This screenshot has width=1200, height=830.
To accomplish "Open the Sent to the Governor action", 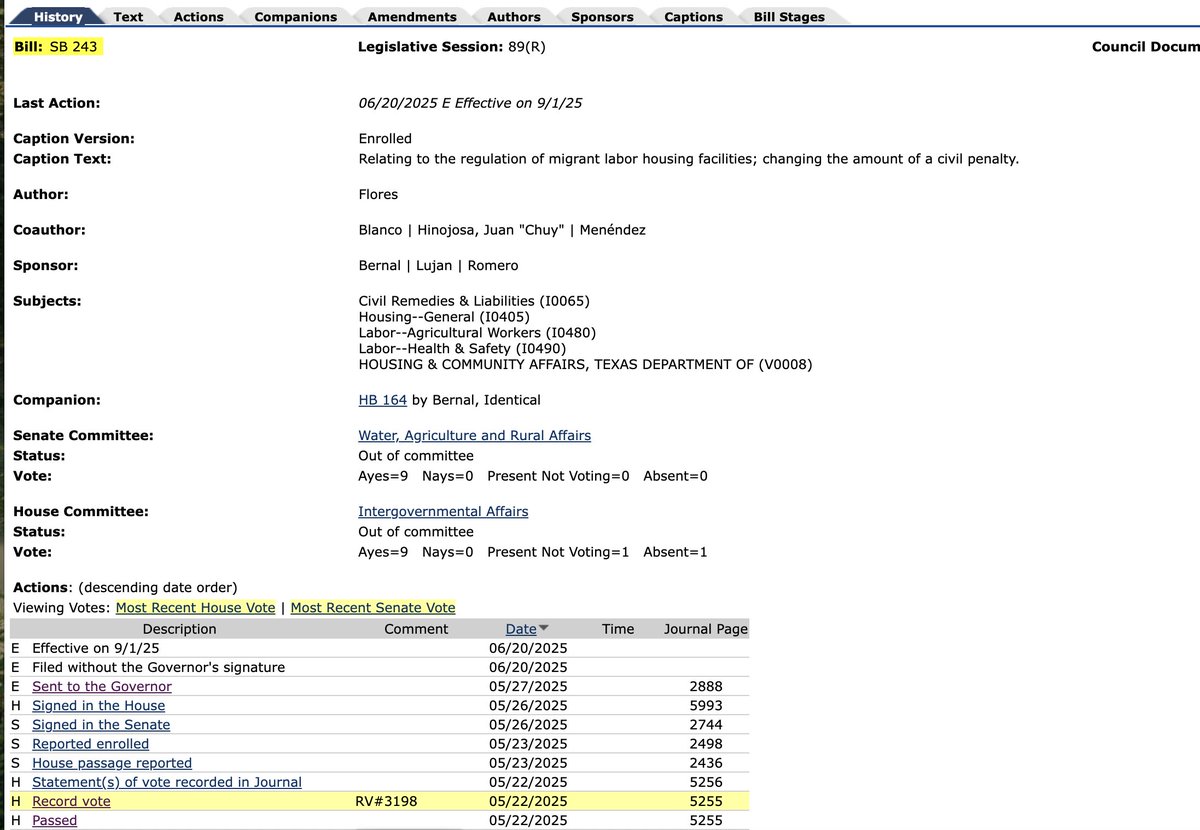I will coord(101,687).
